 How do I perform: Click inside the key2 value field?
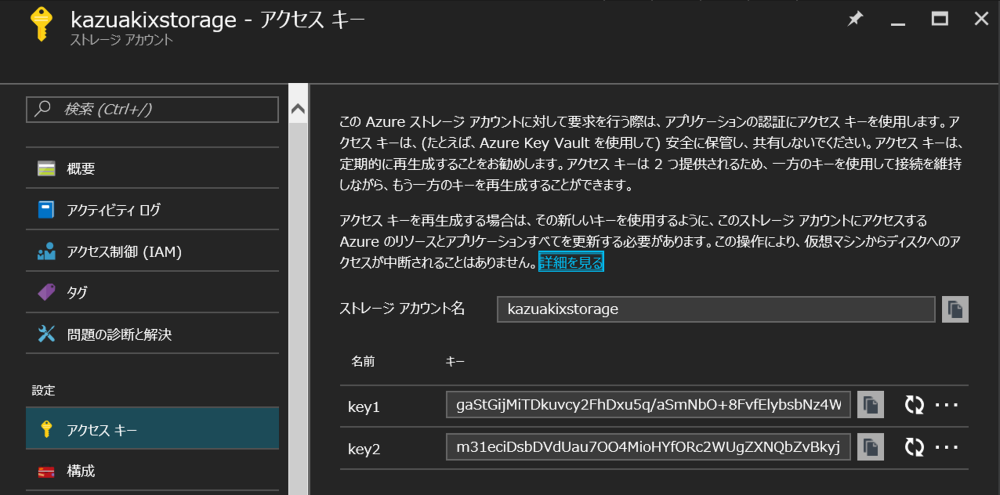coord(648,447)
